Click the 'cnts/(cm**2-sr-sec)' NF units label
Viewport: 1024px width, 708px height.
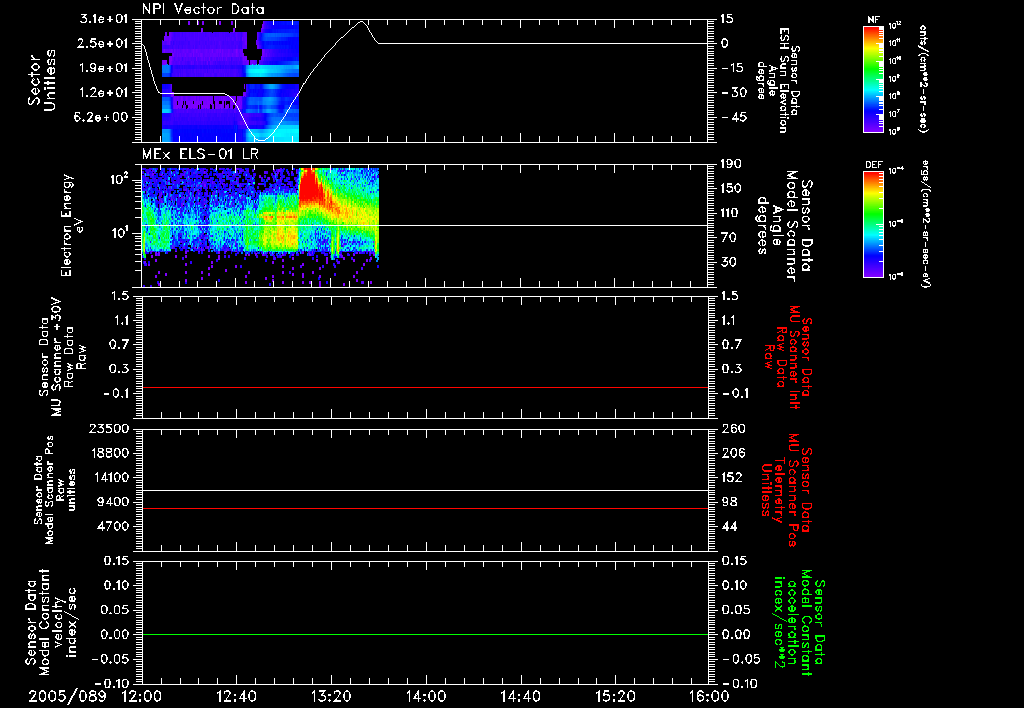tap(923, 79)
